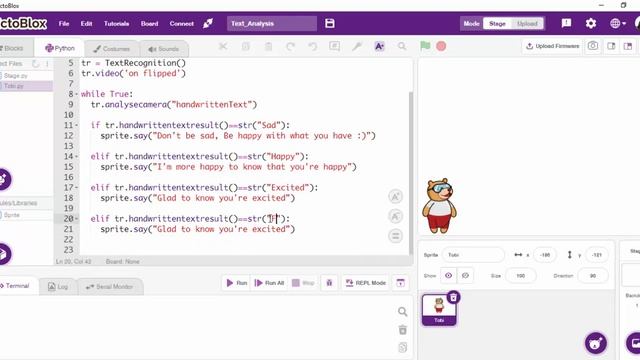Click the red stop button
The image size is (640, 360).
(x=441, y=46)
